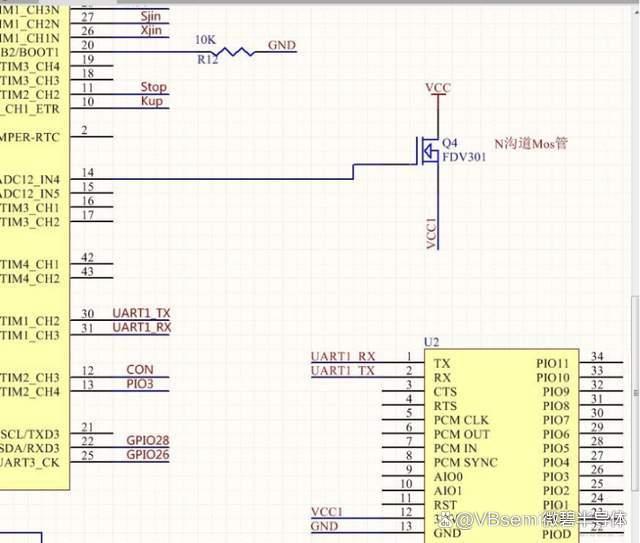This screenshot has width=640, height=543.
Task: Click the Sjin net label at pin 27
Action: pyautogui.click(x=151, y=16)
